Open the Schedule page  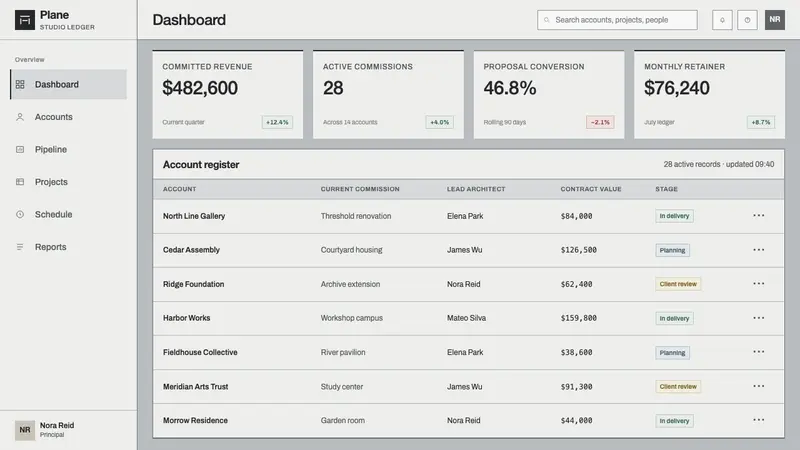tap(68, 214)
